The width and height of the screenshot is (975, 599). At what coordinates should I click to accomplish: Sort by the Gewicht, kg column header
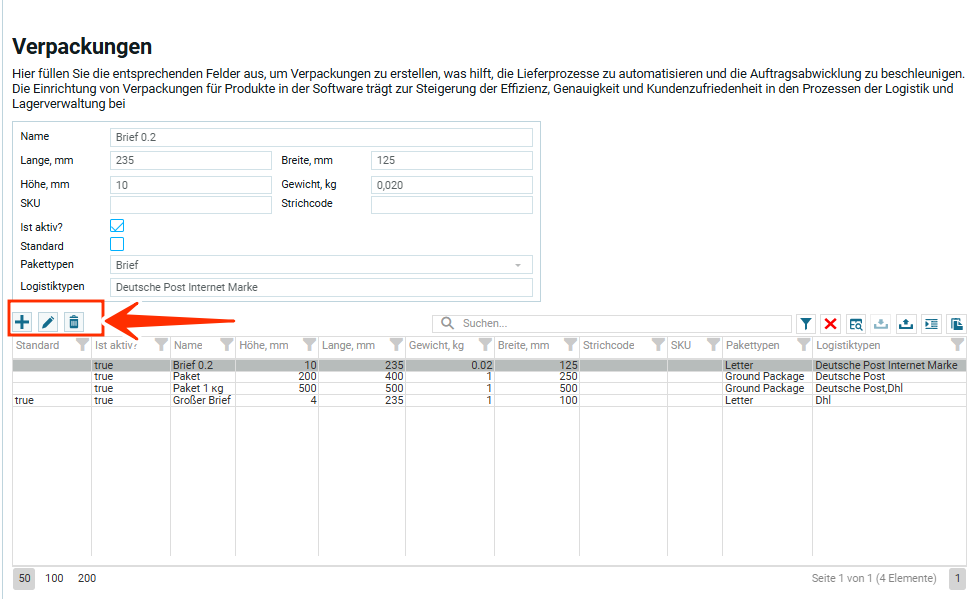pyautogui.click(x=436, y=345)
